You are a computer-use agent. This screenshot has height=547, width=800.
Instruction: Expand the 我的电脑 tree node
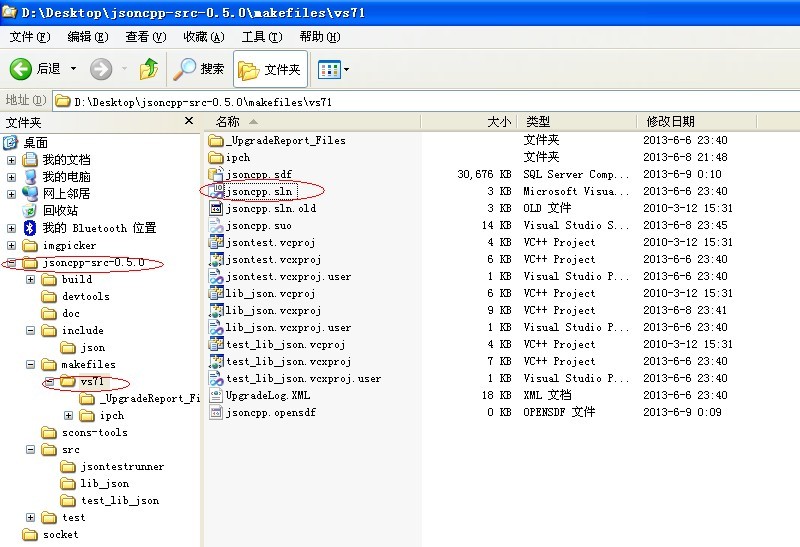[x=11, y=177]
